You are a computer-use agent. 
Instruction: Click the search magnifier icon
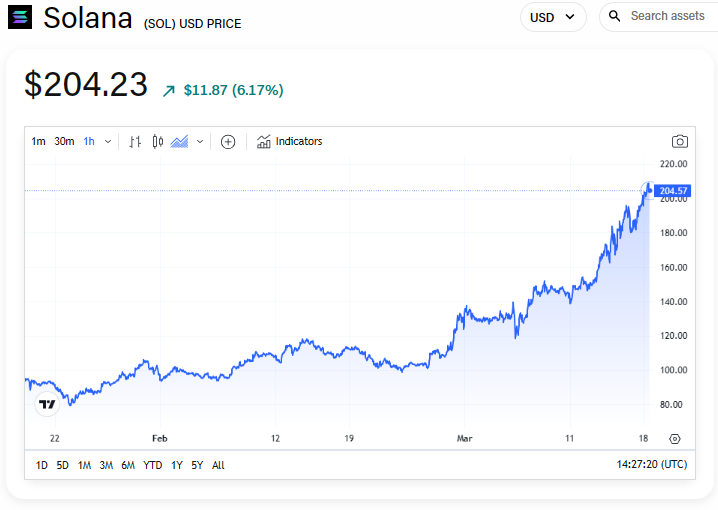click(x=615, y=17)
